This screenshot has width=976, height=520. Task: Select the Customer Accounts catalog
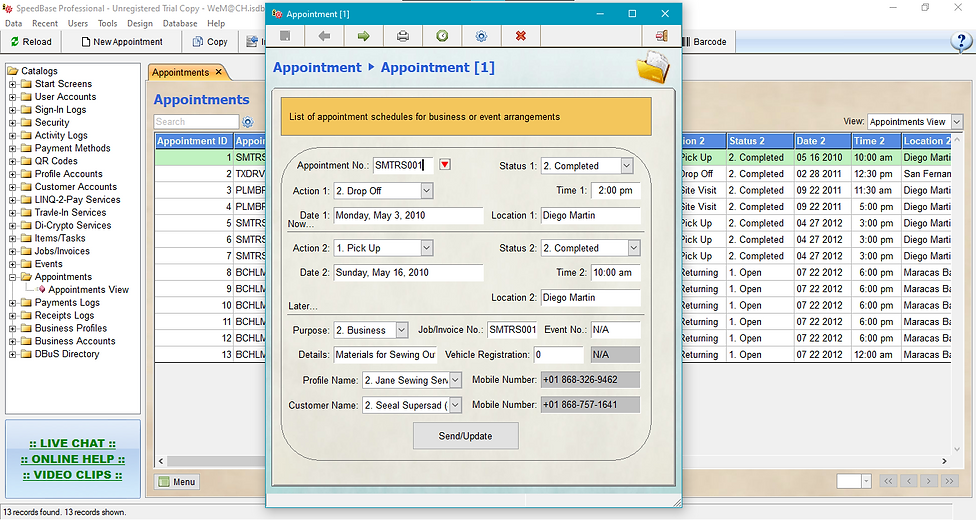(x=75, y=187)
